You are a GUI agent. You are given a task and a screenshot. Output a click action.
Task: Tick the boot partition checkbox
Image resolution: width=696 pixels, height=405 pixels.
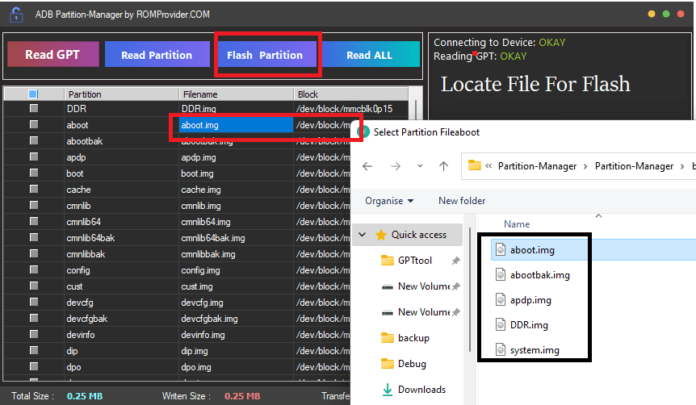[x=34, y=173]
